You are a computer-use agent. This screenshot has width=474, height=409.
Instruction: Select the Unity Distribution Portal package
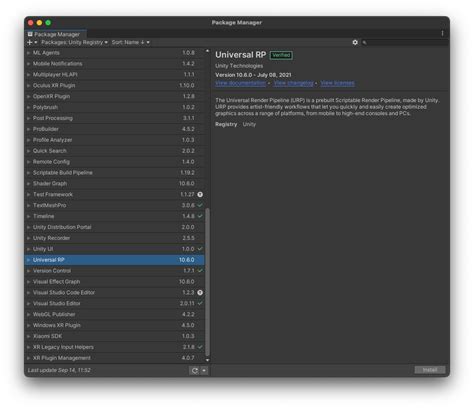pos(115,227)
